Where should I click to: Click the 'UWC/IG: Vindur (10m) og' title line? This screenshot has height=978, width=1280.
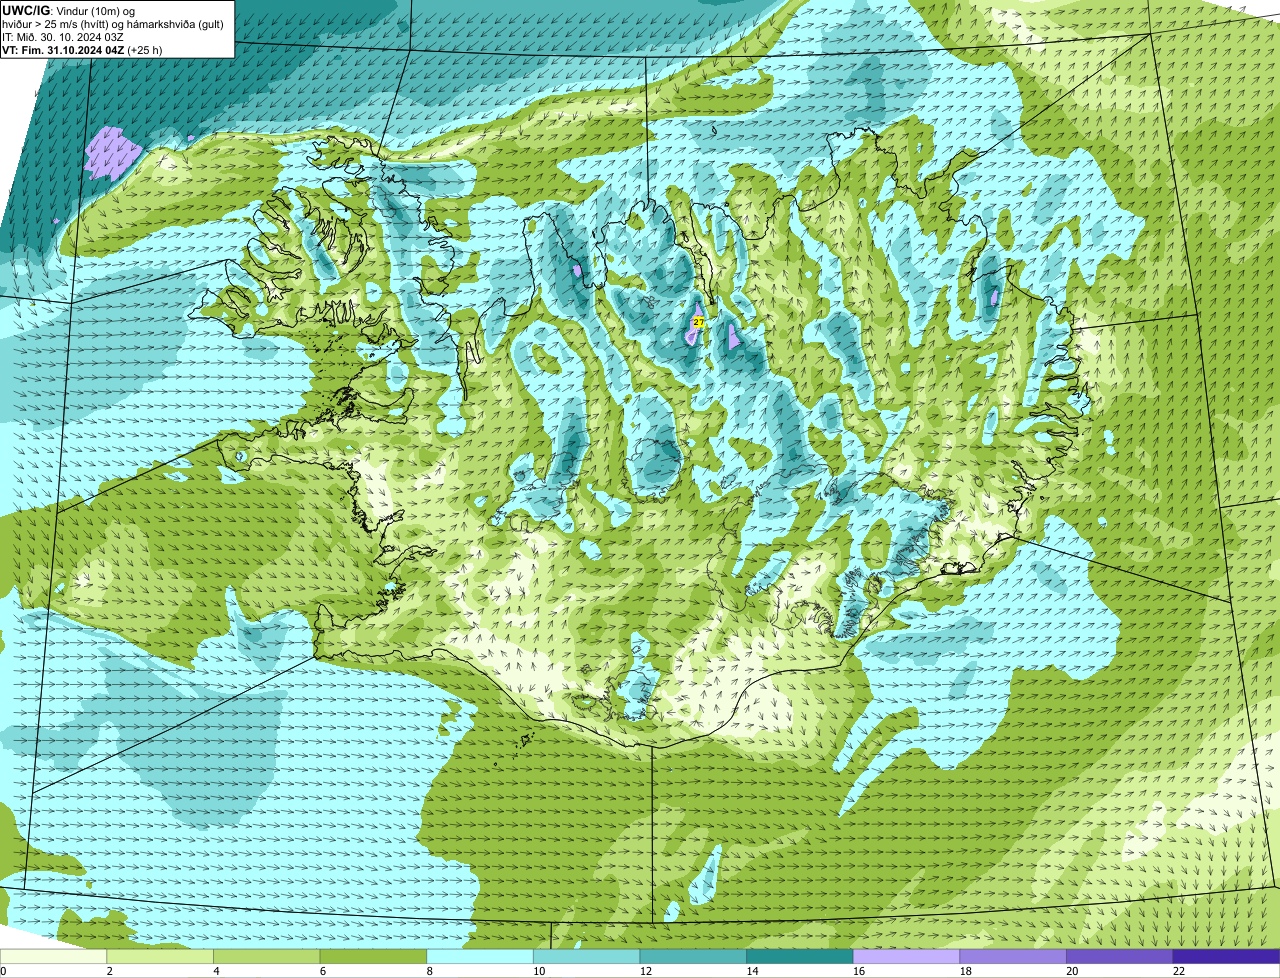(x=69, y=10)
